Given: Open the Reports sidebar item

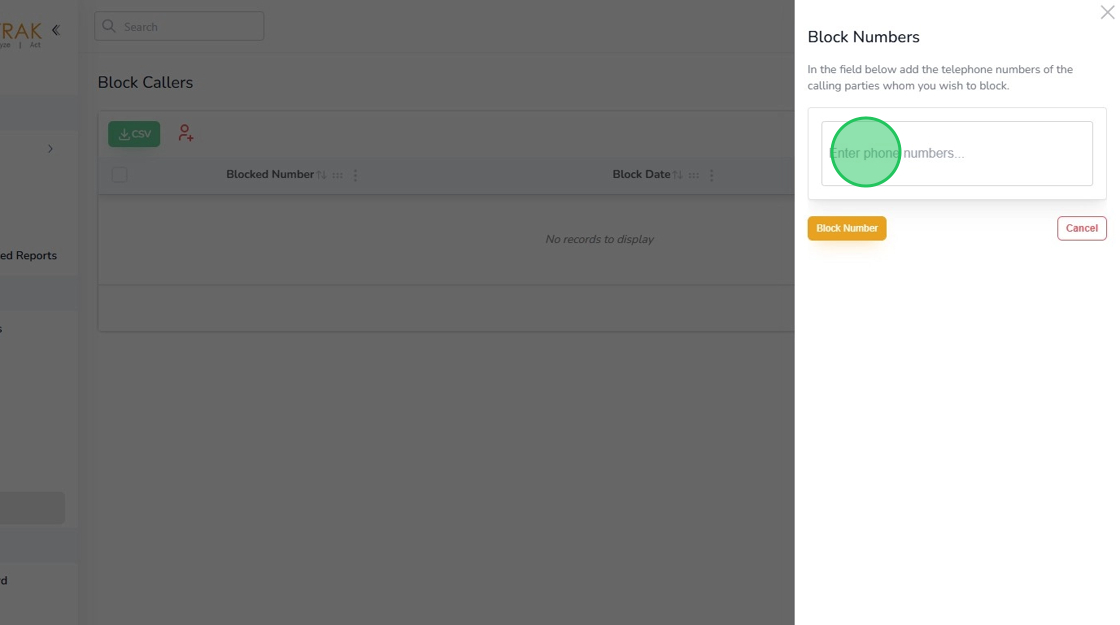Looking at the screenshot, I should coord(30,256).
